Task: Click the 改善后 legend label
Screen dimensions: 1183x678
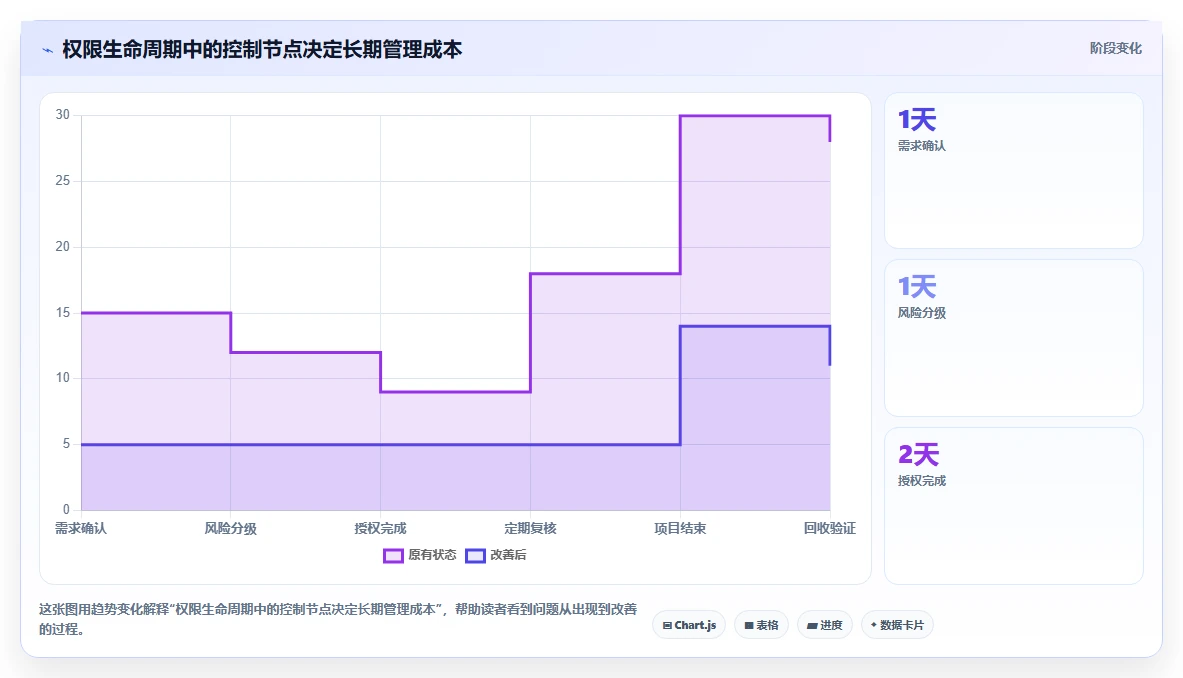Action: [509, 555]
